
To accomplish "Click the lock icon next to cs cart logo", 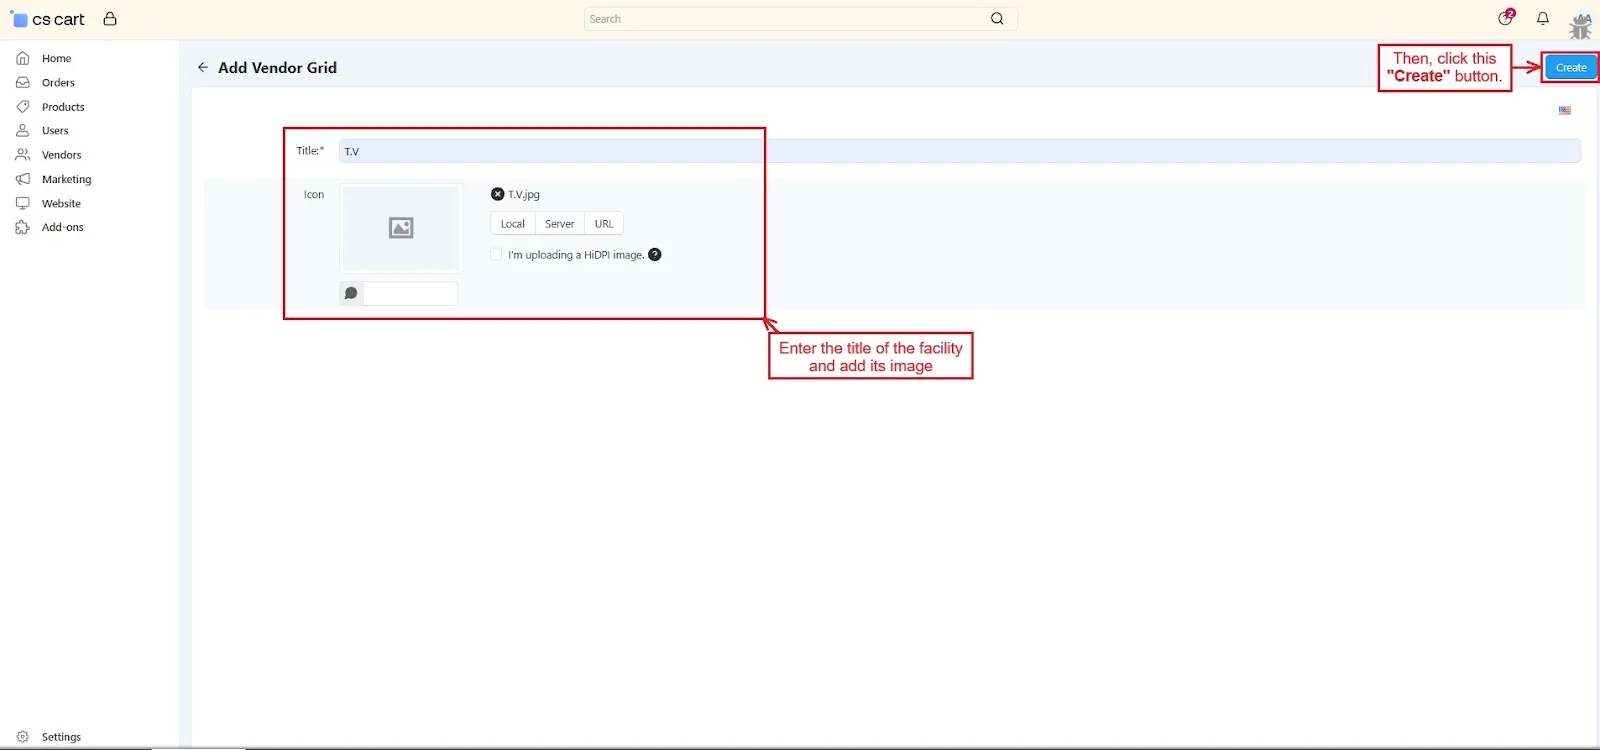I will (110, 19).
